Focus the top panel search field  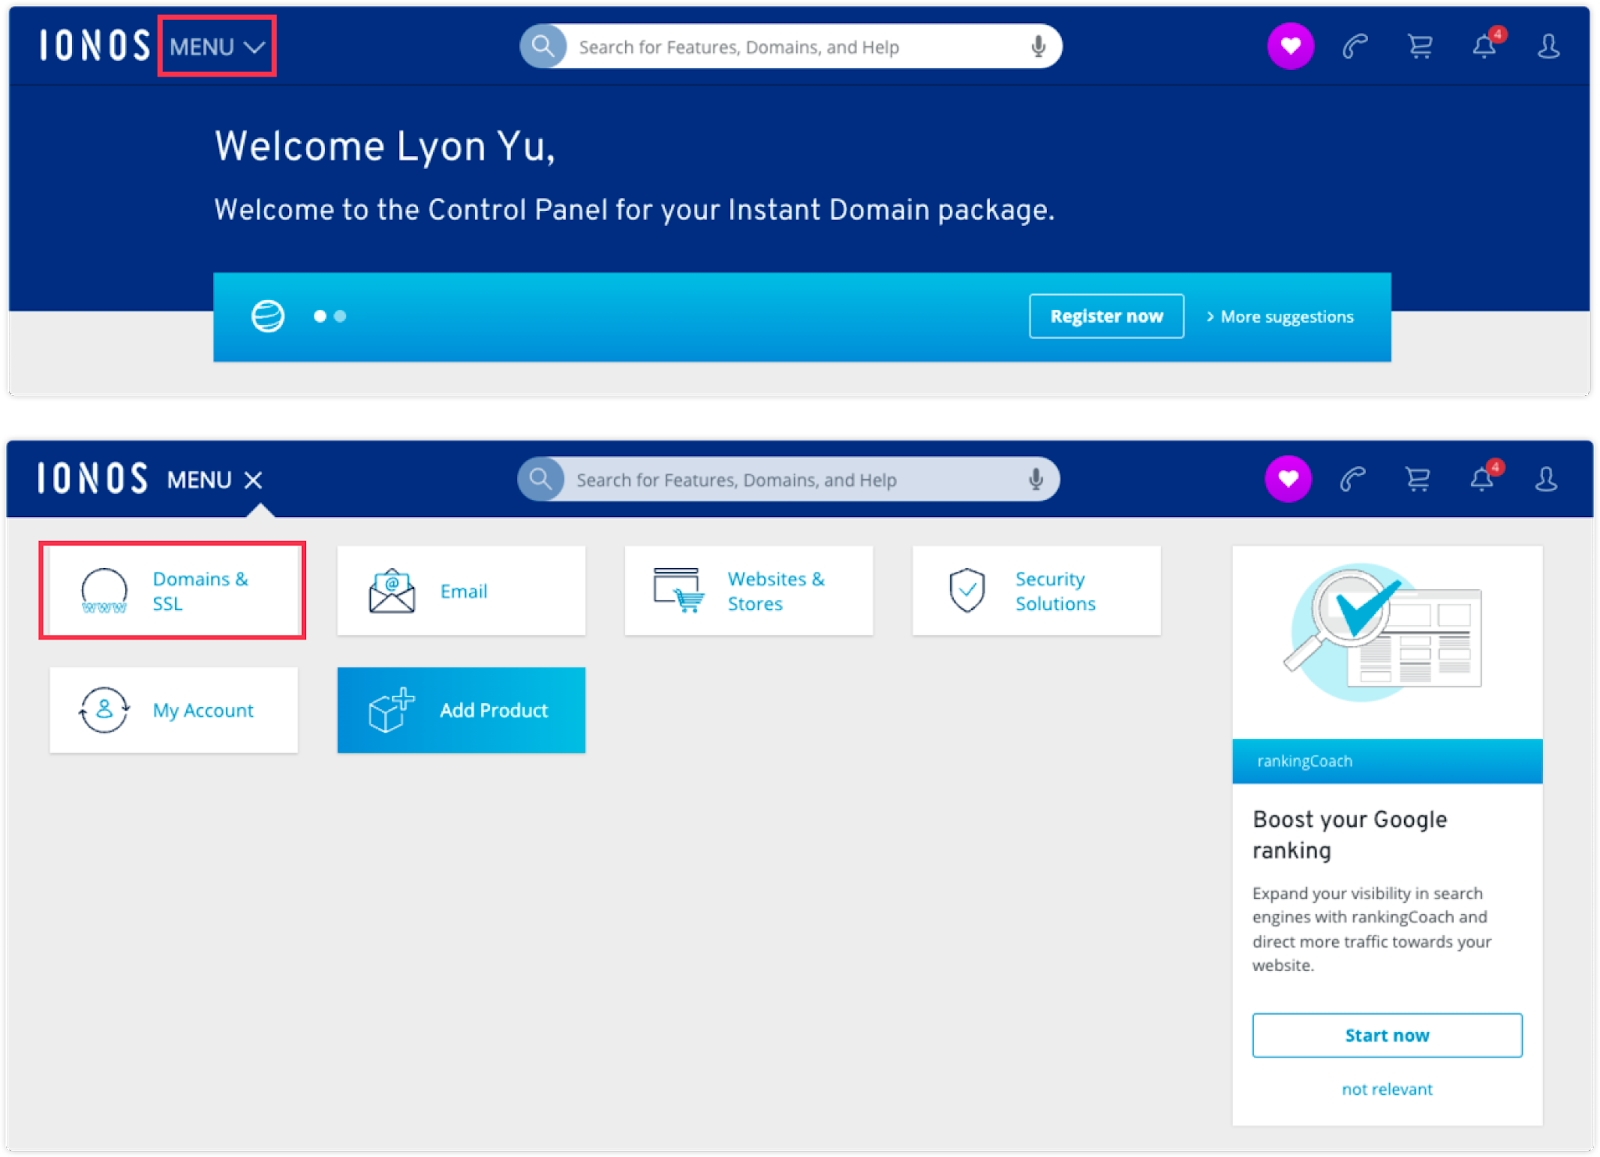click(791, 46)
